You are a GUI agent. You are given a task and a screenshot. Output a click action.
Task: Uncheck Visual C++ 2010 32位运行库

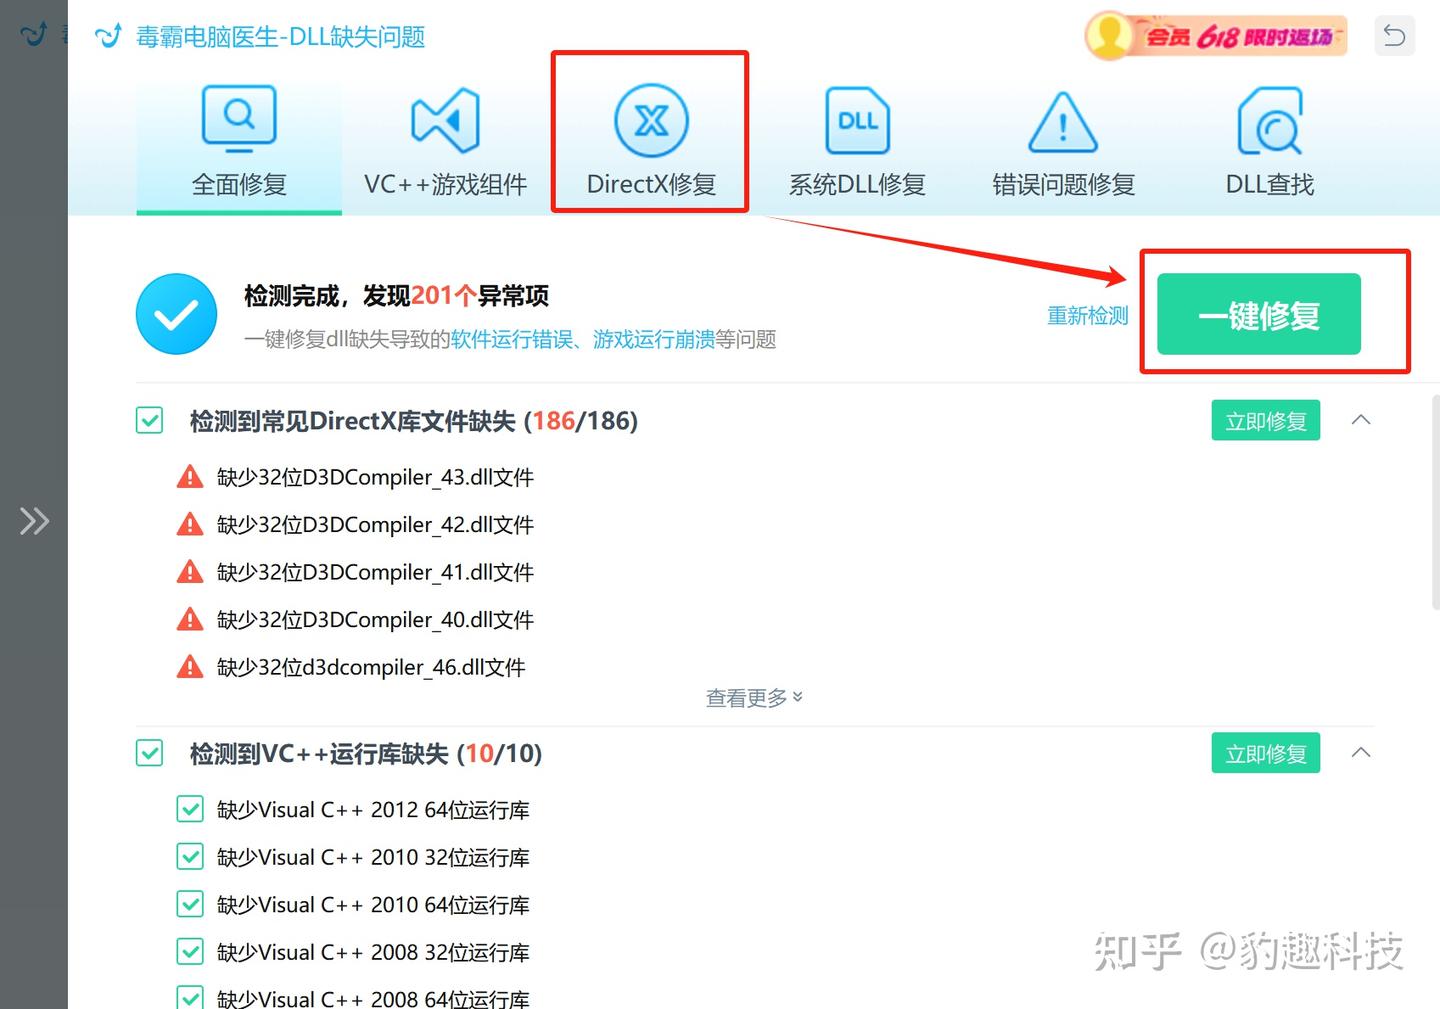point(190,857)
